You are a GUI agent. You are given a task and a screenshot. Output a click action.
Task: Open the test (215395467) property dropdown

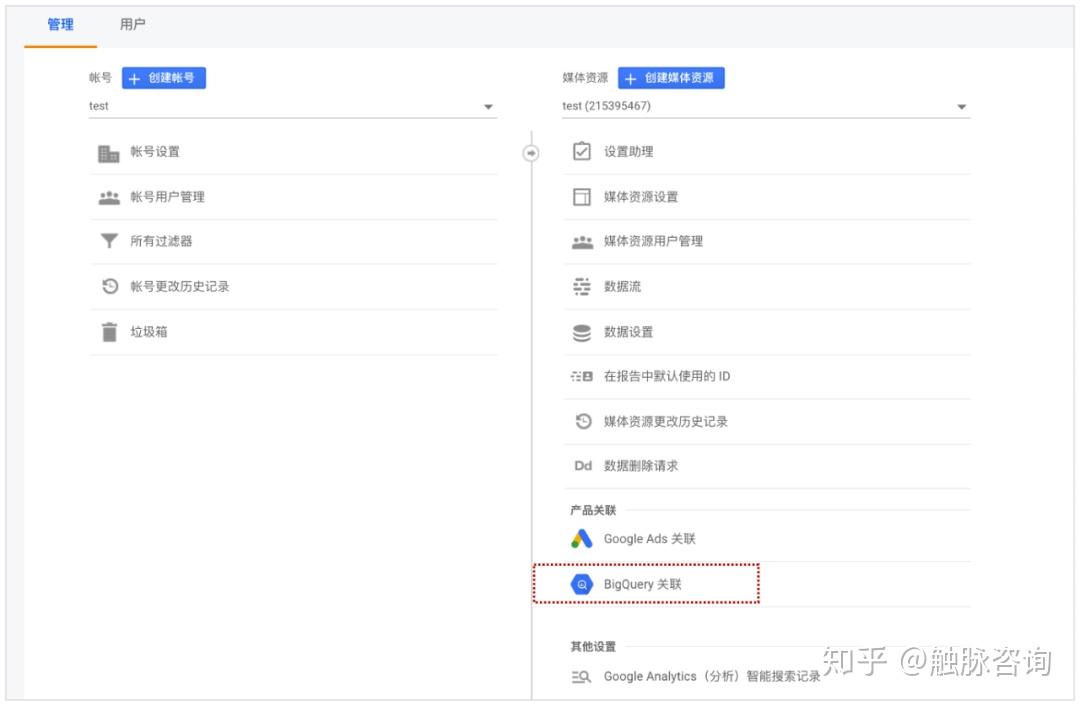[961, 106]
